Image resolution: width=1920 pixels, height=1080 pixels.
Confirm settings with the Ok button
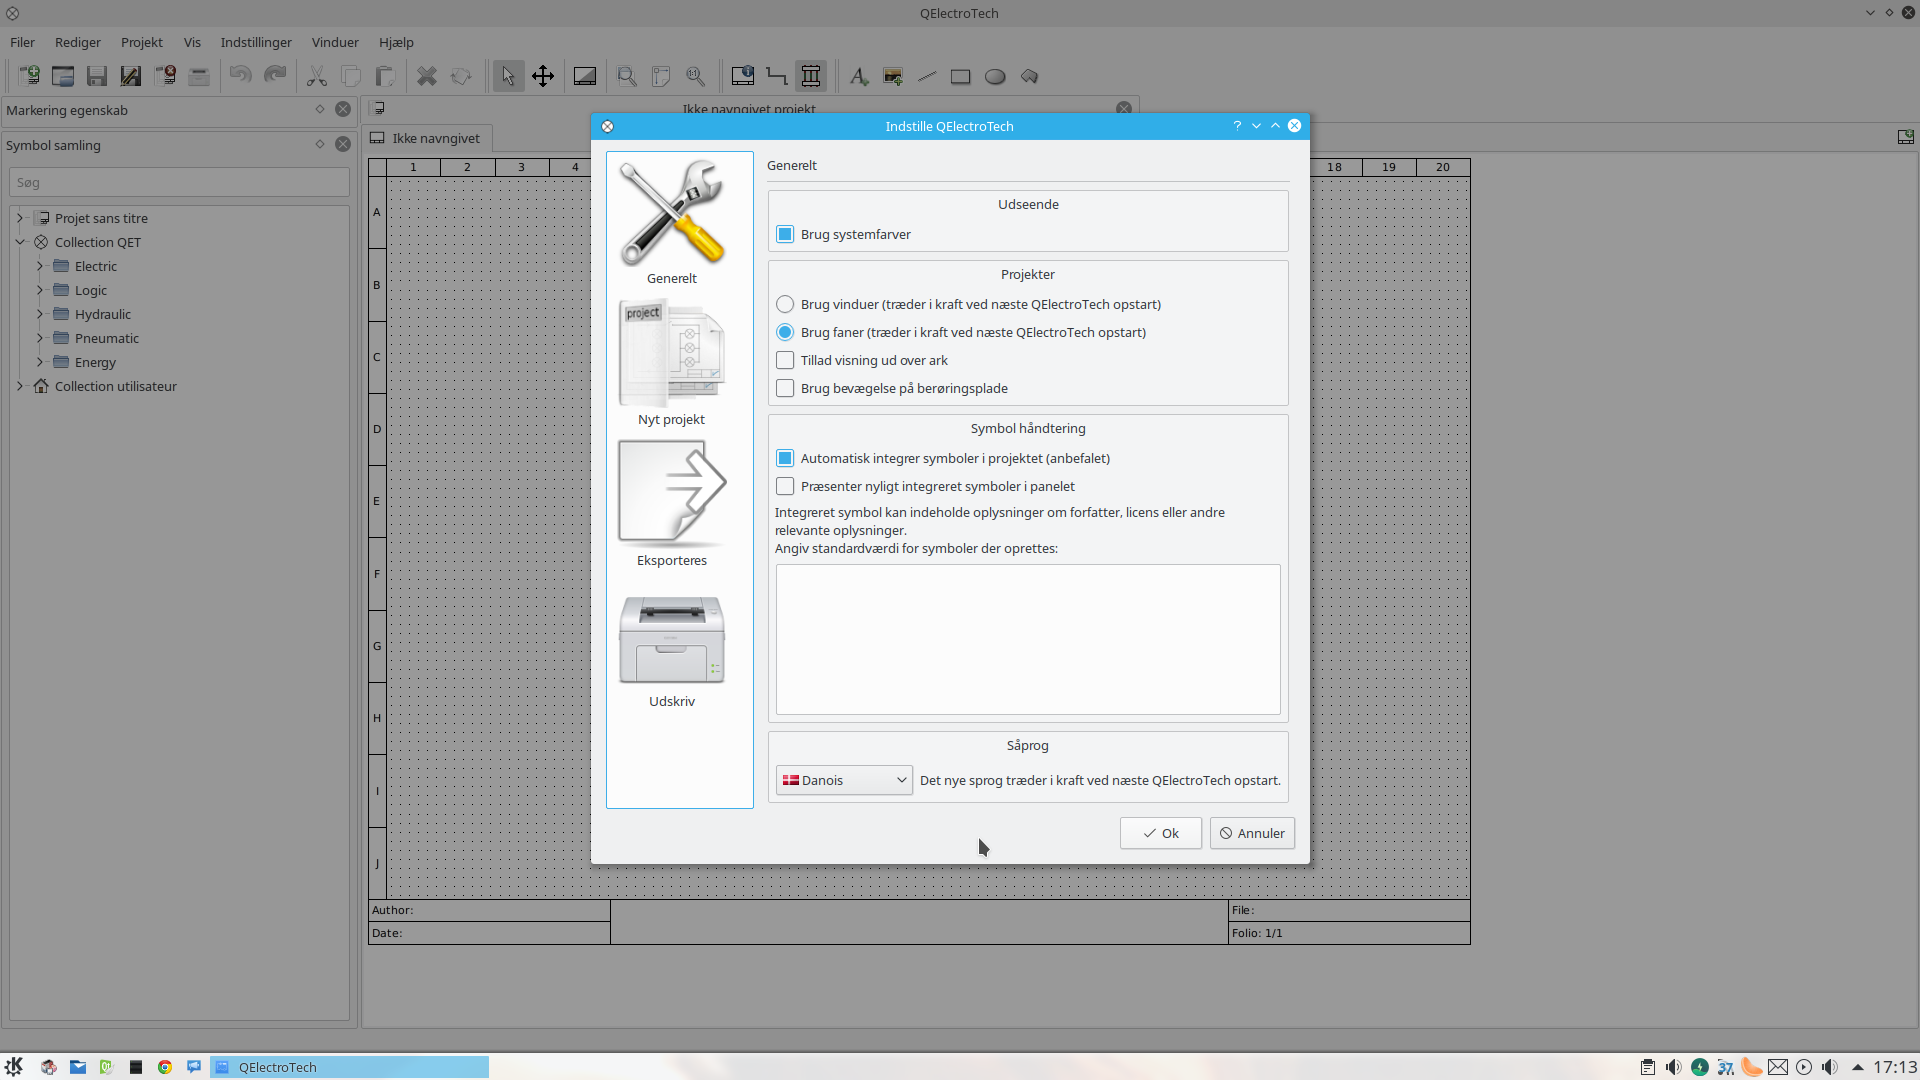tap(1161, 833)
